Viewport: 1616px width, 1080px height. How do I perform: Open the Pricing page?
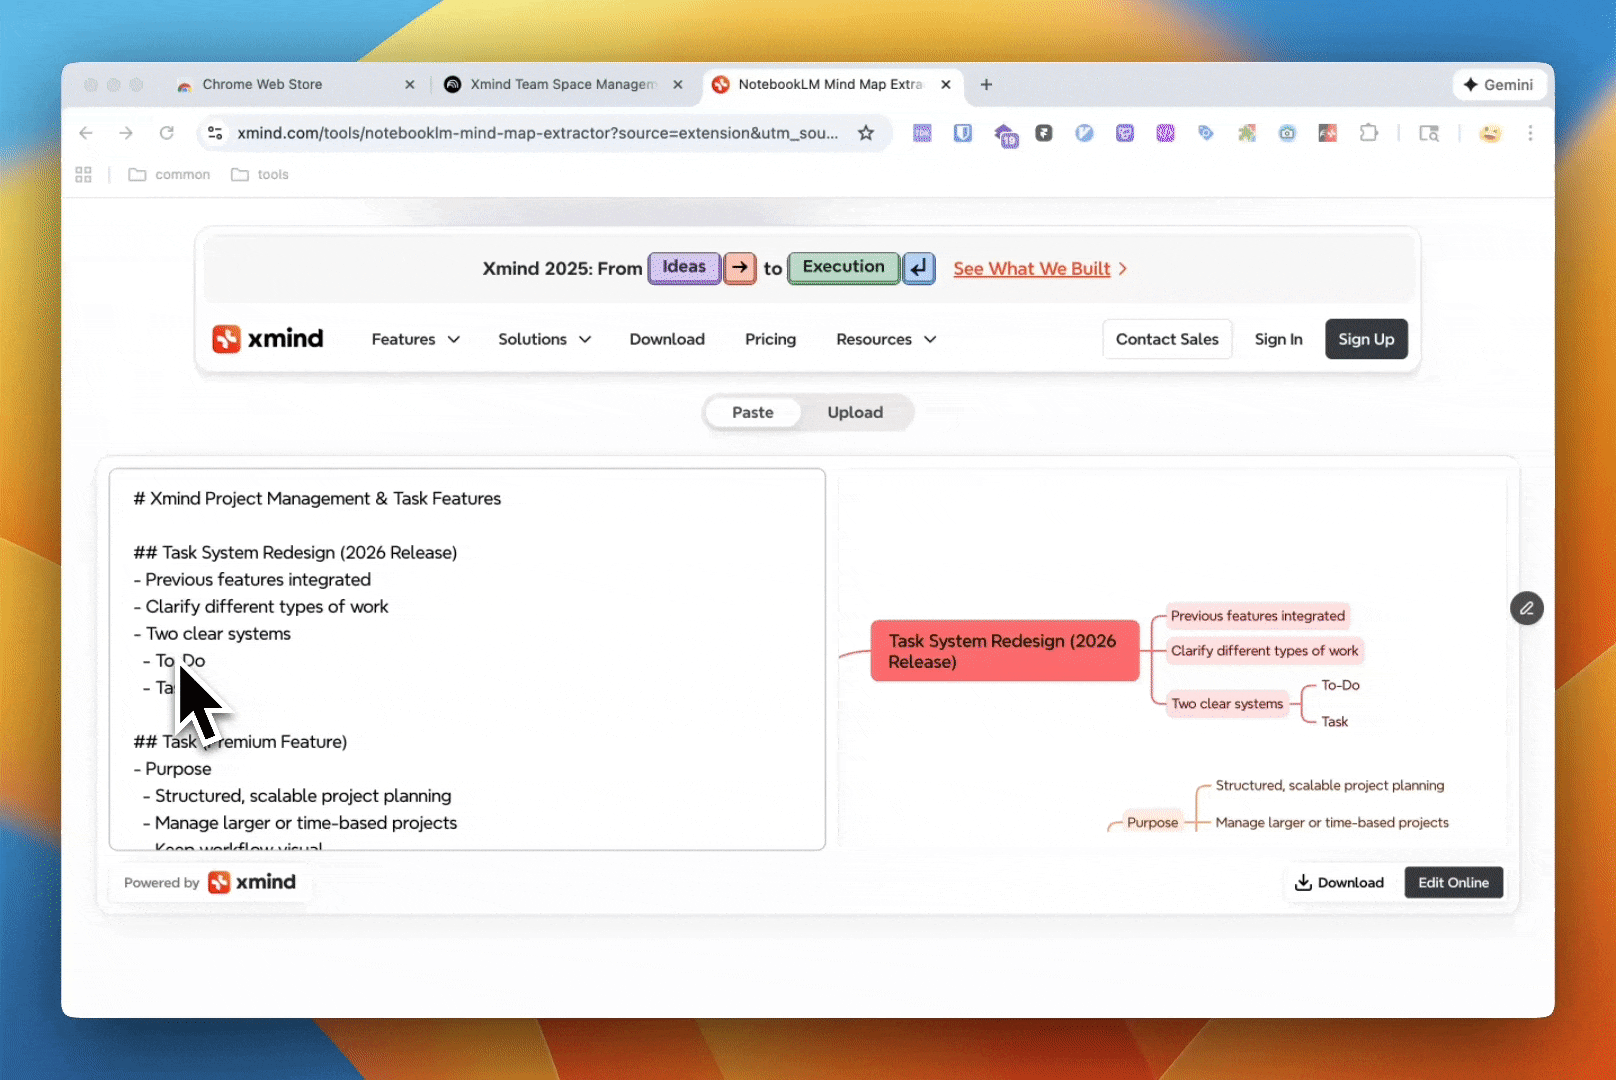pos(770,339)
